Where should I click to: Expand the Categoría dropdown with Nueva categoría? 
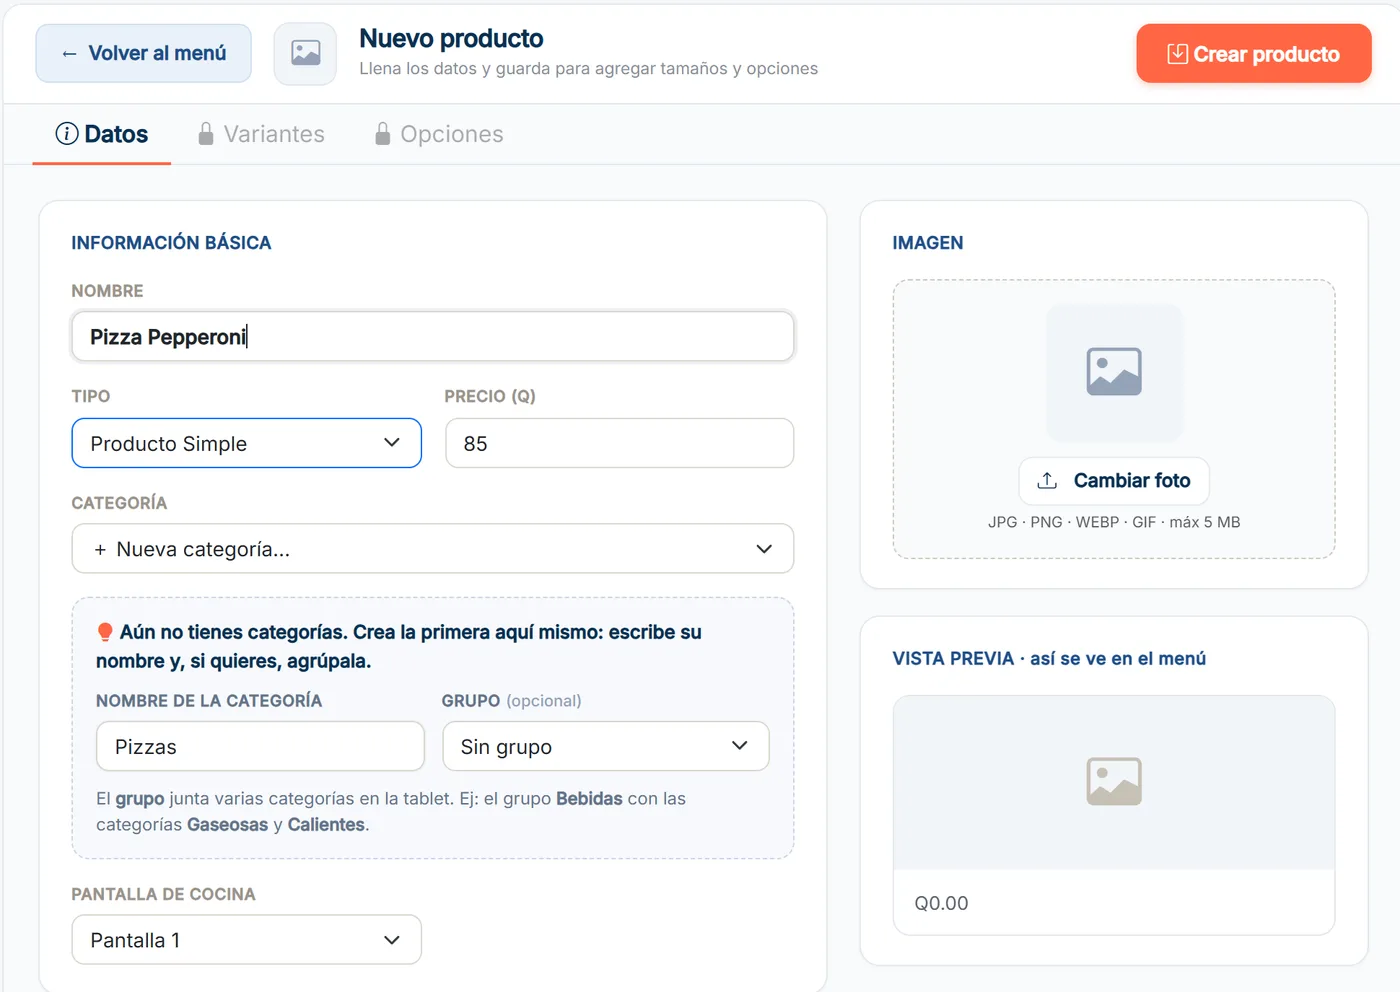(432, 549)
